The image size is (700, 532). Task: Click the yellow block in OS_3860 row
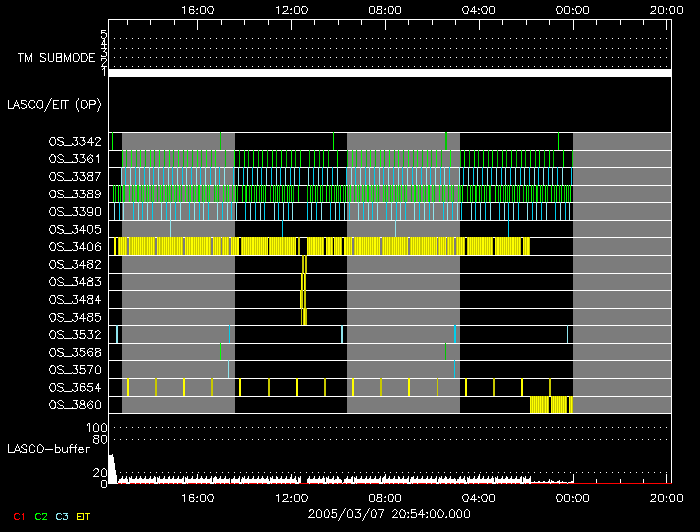(x=551, y=405)
